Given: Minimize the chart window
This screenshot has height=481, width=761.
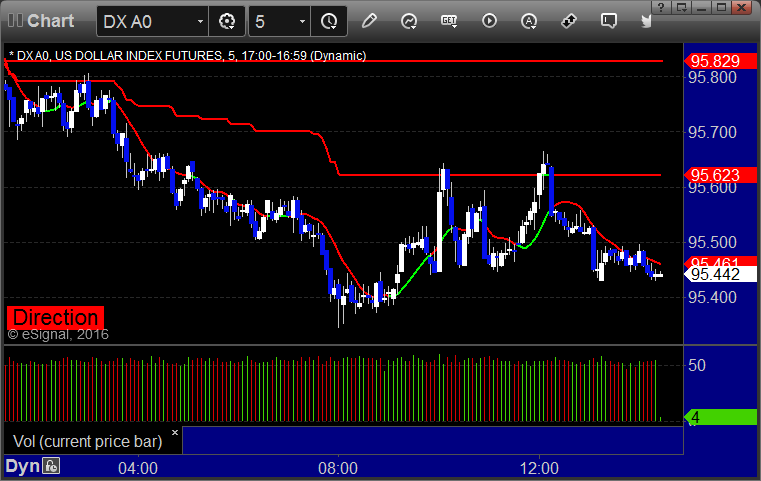Looking at the screenshot, I should (701, 7).
